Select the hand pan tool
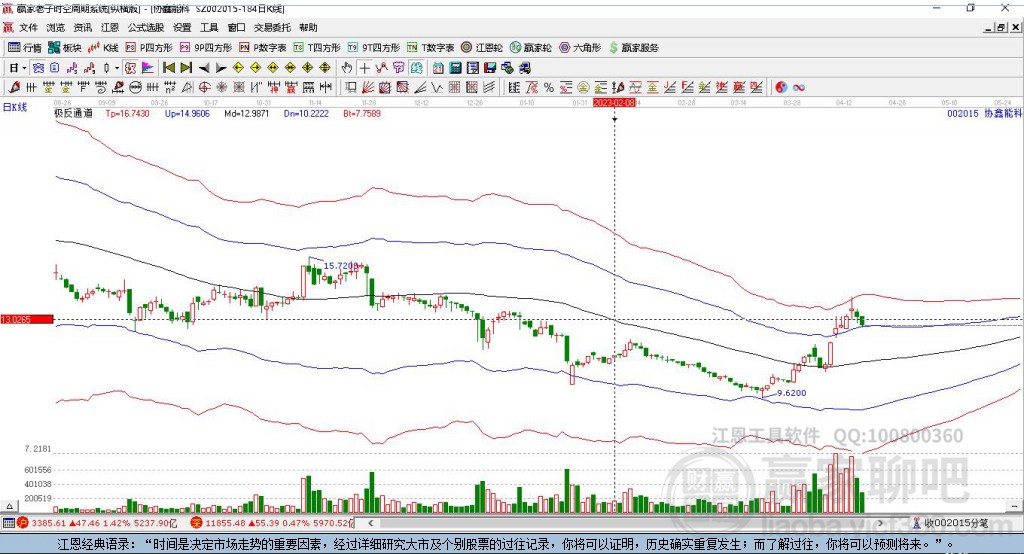 347,68
